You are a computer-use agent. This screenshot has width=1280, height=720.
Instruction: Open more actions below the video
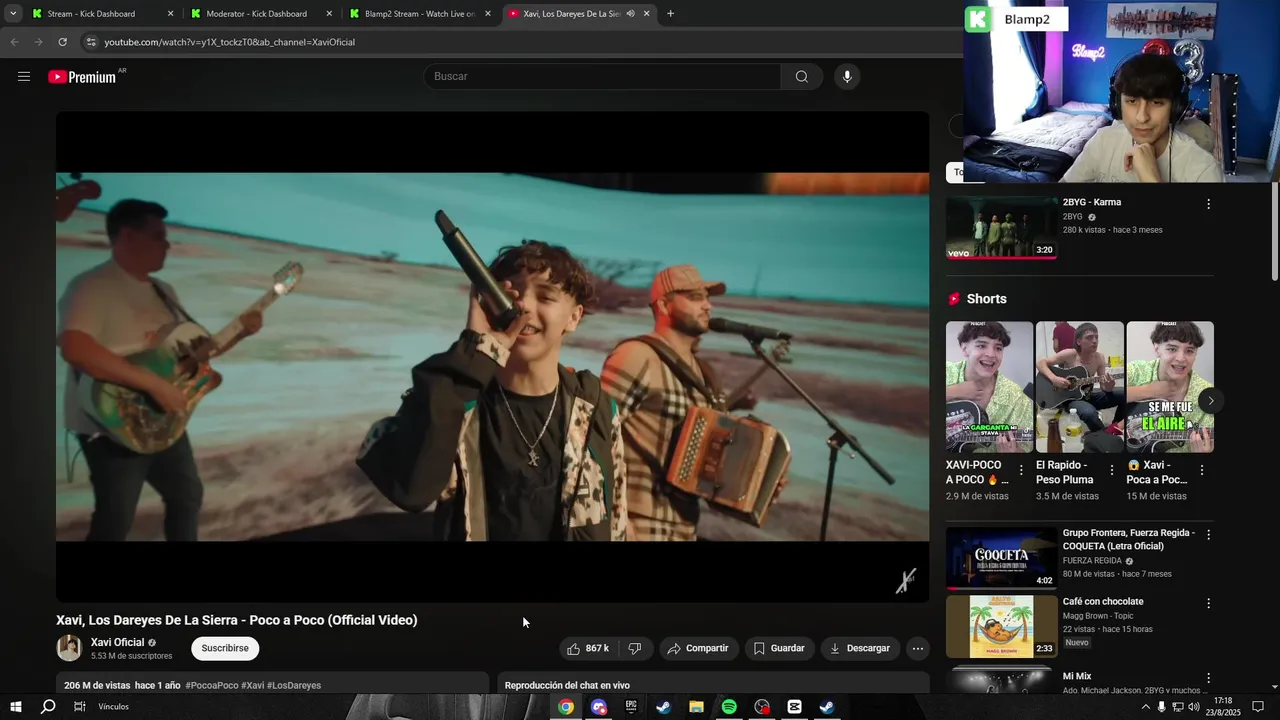point(917,648)
